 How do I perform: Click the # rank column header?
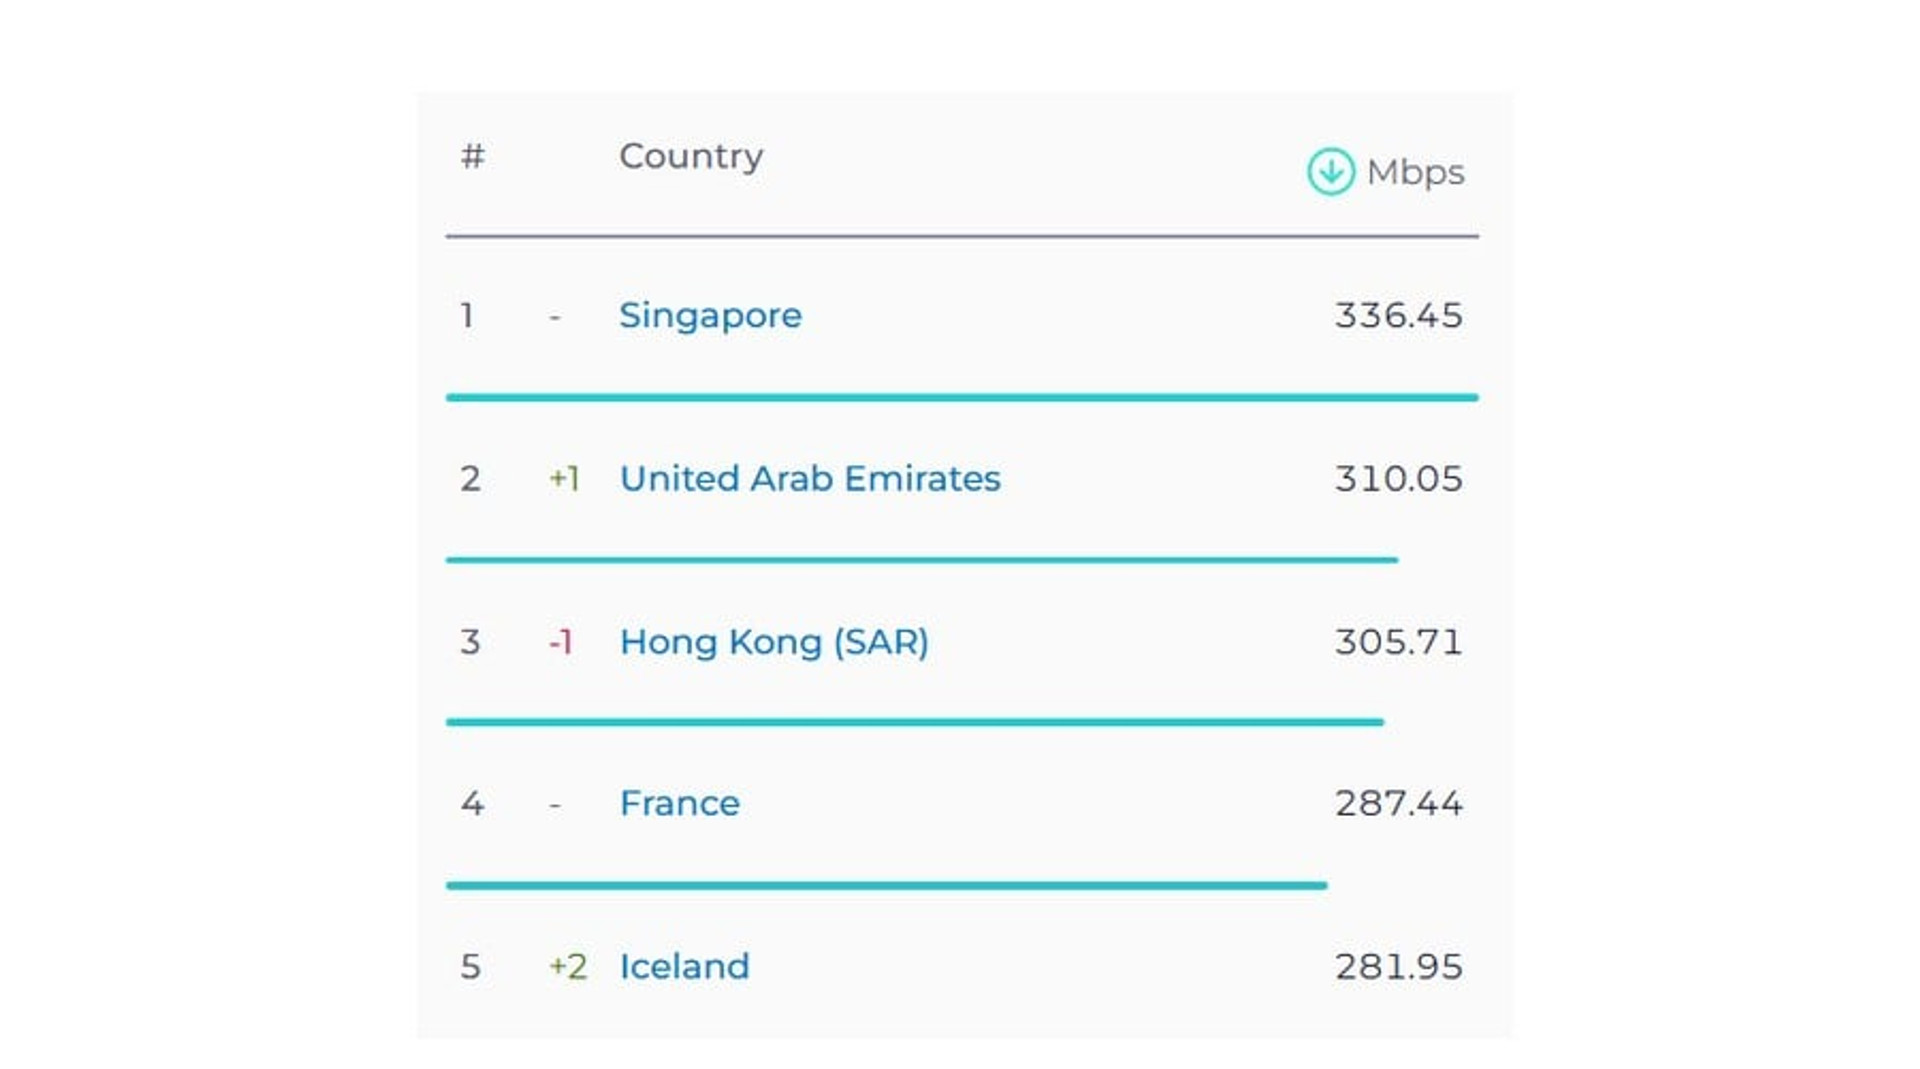point(473,156)
